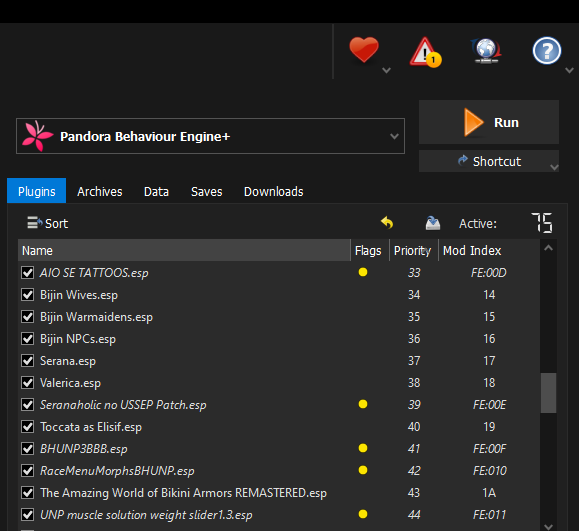Click mod index FE:00D

pyautogui.click(x=489, y=273)
